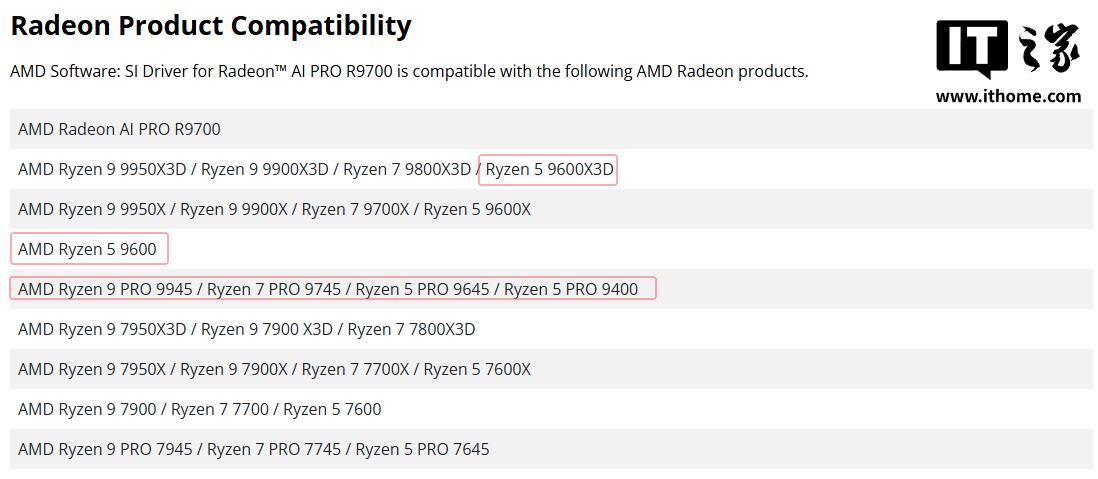Select the AMD Radeon AI PRO R9700 row
The width and height of the screenshot is (1098, 479).
click(550, 129)
